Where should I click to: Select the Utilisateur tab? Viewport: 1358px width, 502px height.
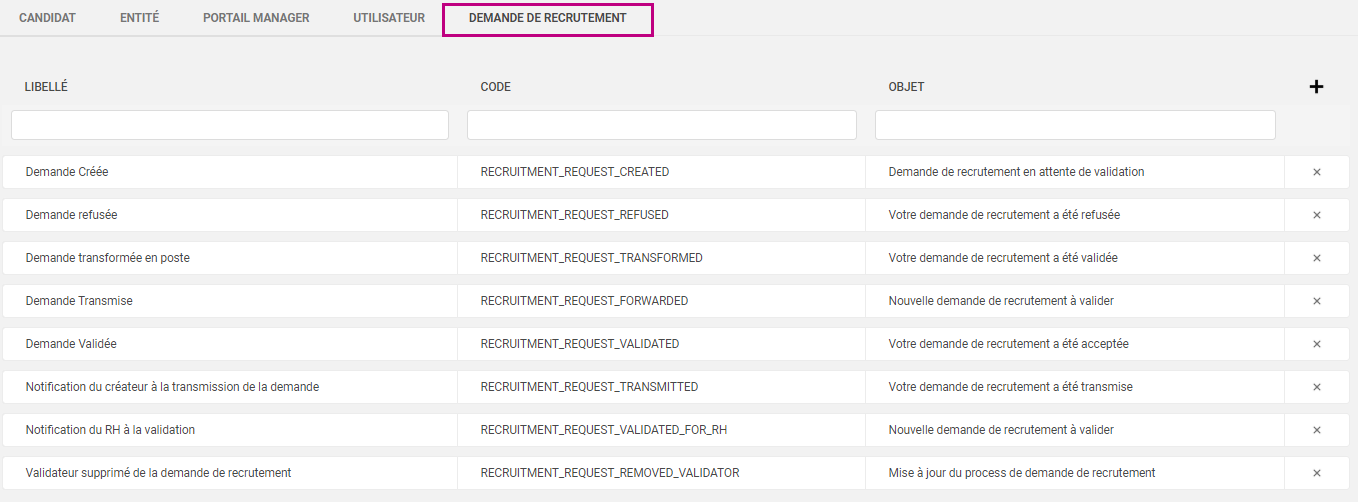click(389, 18)
